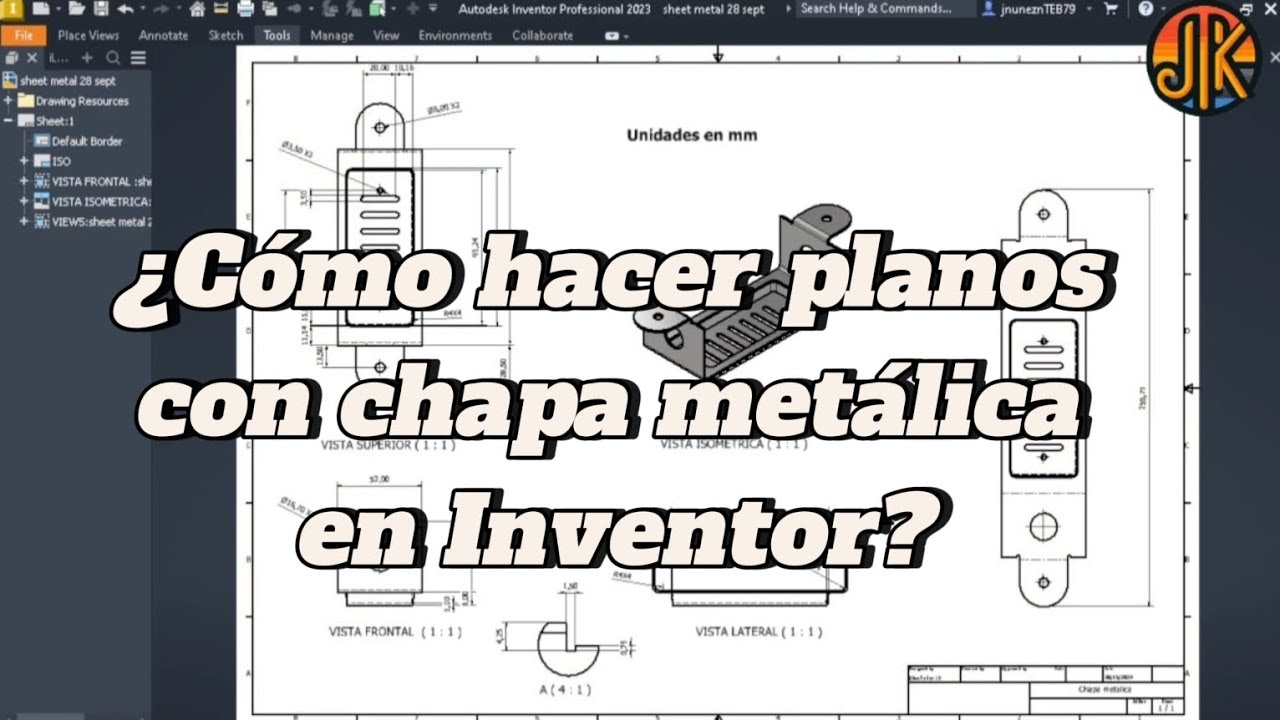The height and width of the screenshot is (720, 1280).
Task: Click the user account profile icon
Action: pyautogui.click(x=989, y=9)
